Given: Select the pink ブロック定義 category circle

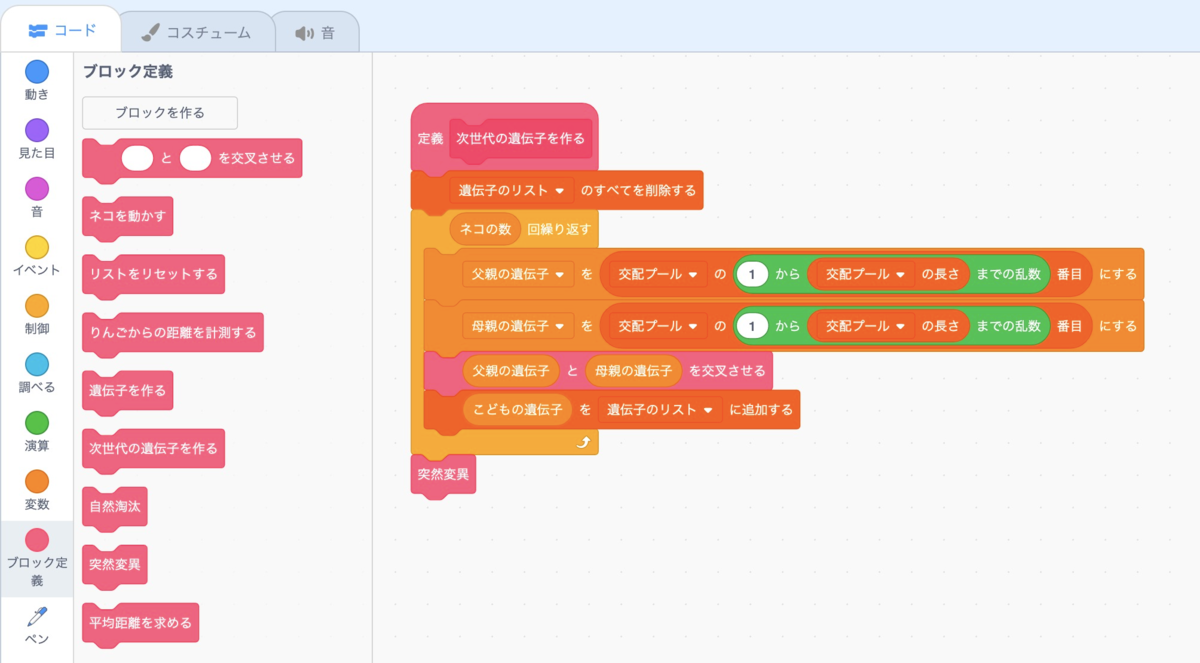Looking at the screenshot, I should click(37, 540).
